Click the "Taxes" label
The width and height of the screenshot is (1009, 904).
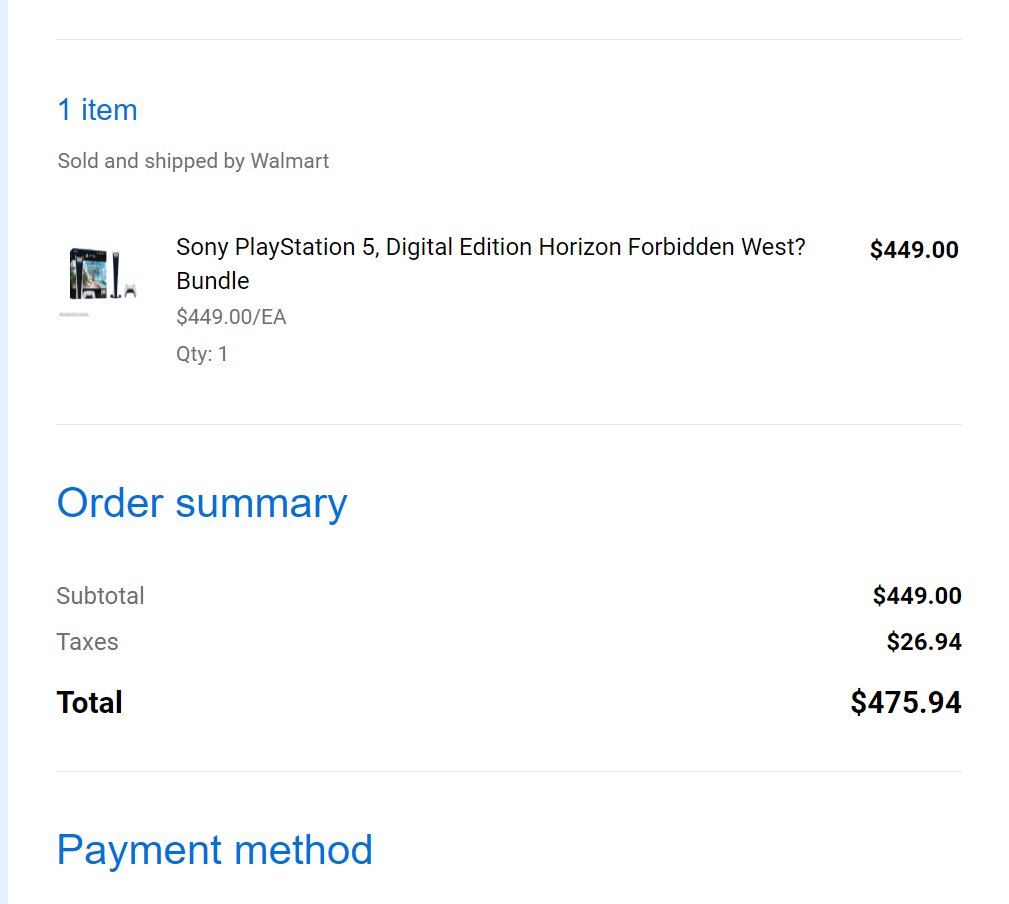[x=87, y=642]
